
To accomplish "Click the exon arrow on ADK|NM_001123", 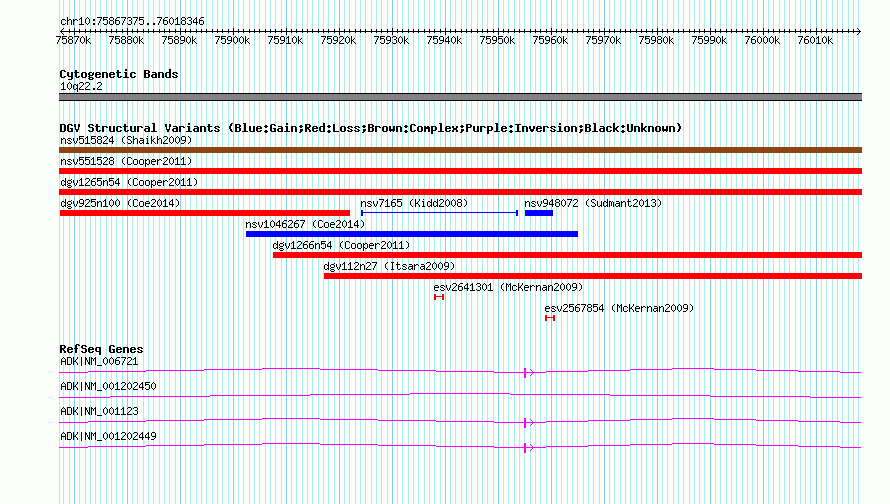I will [x=528, y=422].
